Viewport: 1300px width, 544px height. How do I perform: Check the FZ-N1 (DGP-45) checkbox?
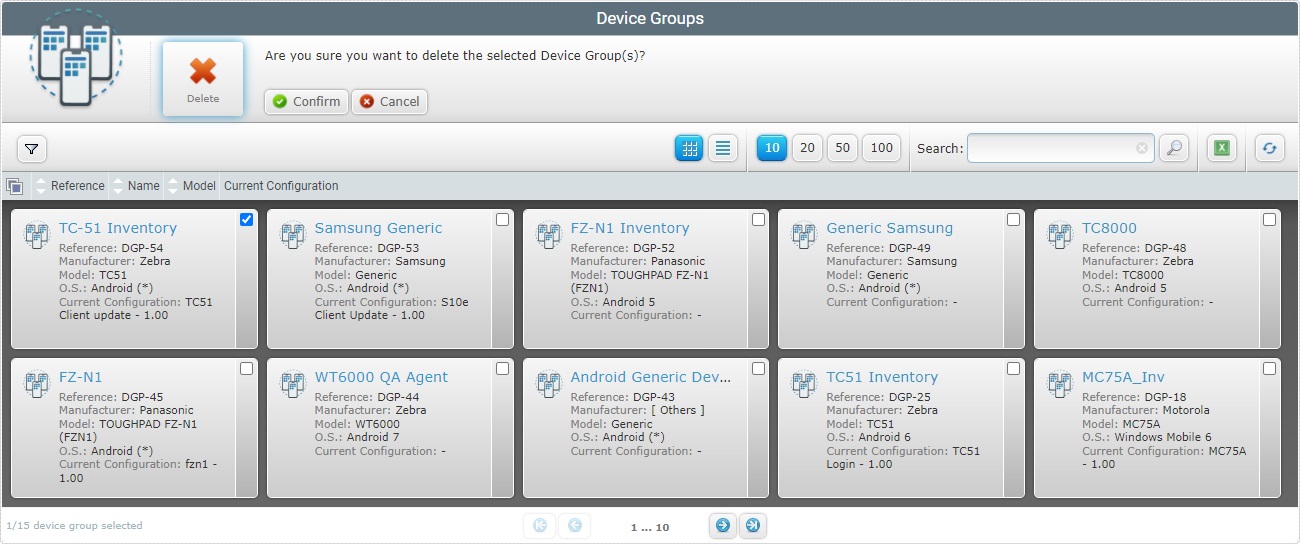pyautogui.click(x=247, y=369)
